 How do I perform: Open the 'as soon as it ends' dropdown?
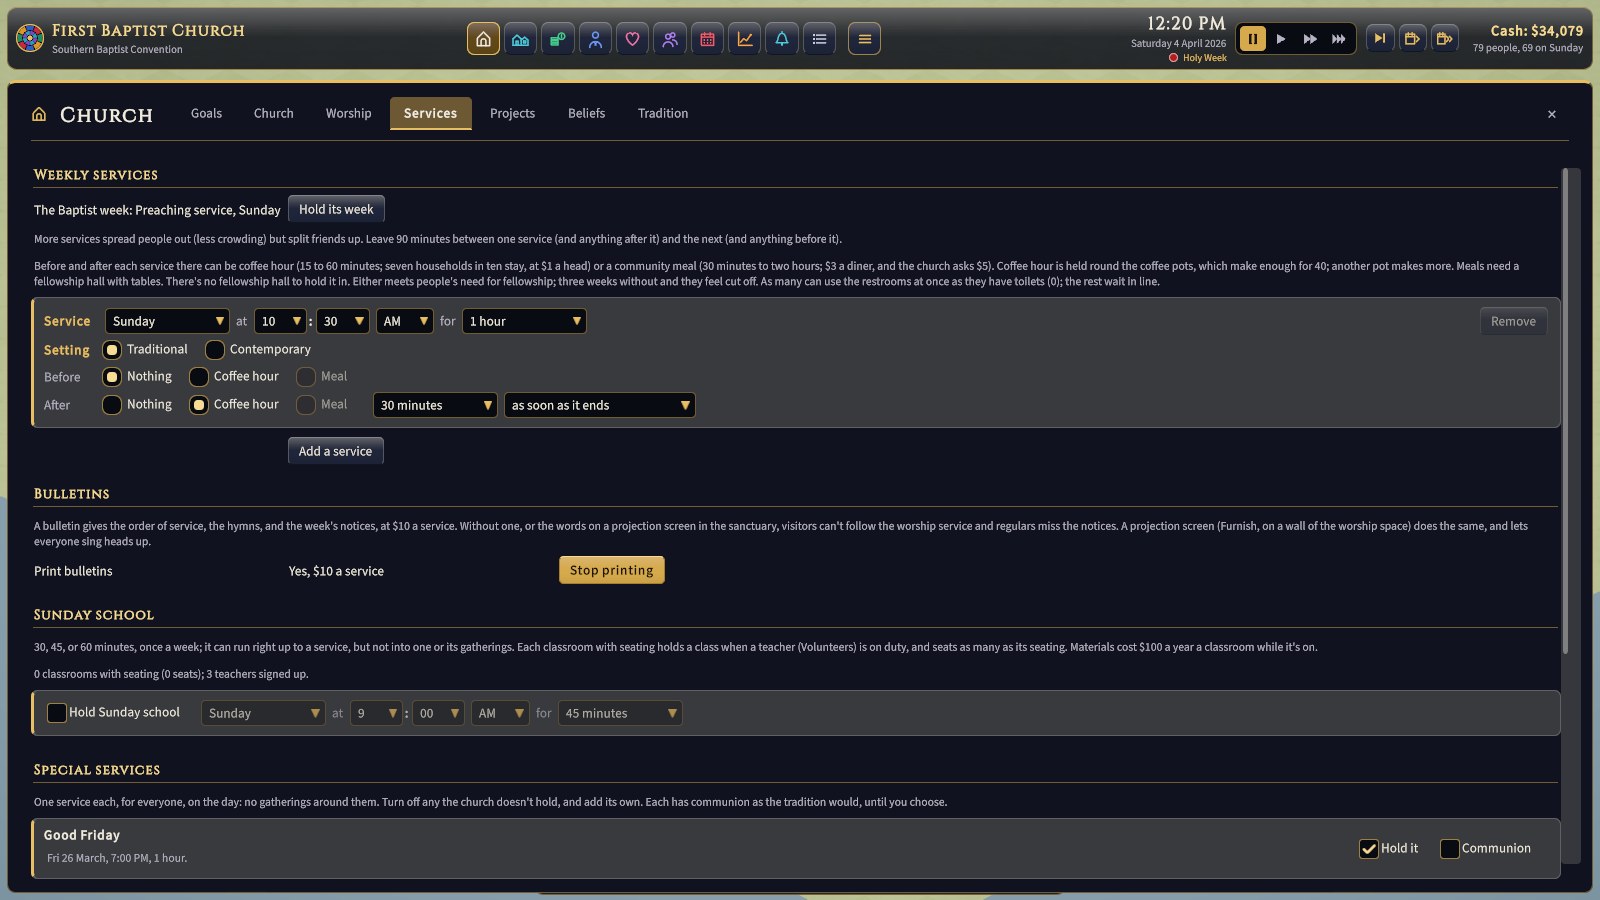600,405
